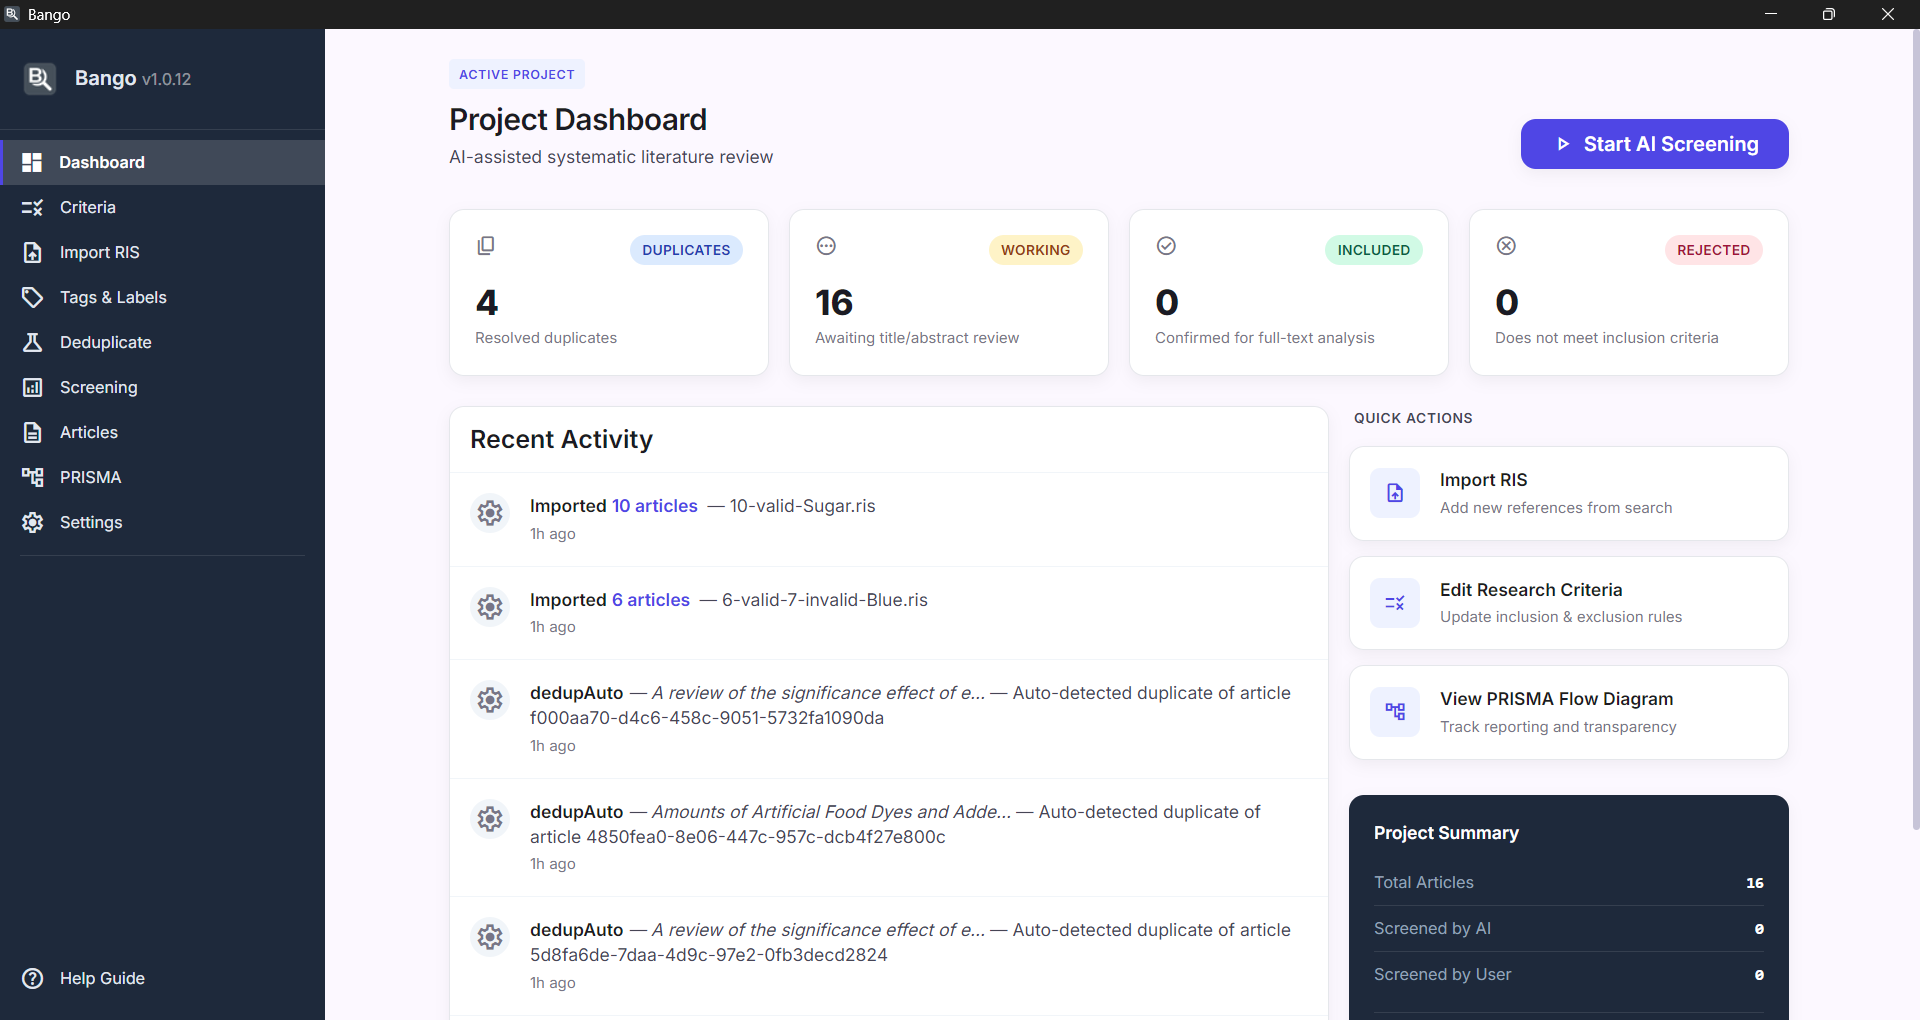1920x1020 pixels.
Task: Click the 'Total Articles' summary row
Action: (1568, 882)
